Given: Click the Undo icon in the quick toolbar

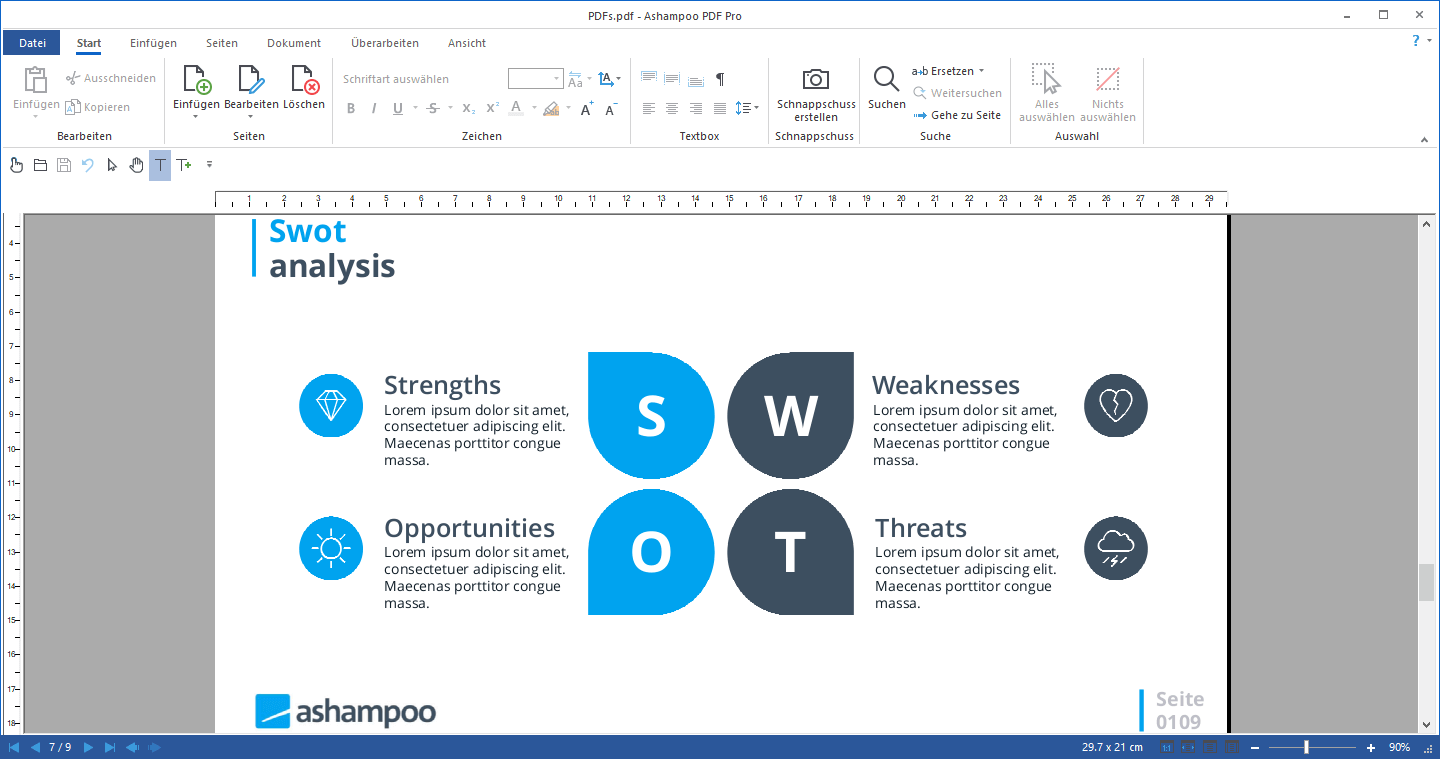Looking at the screenshot, I should click(x=87, y=165).
